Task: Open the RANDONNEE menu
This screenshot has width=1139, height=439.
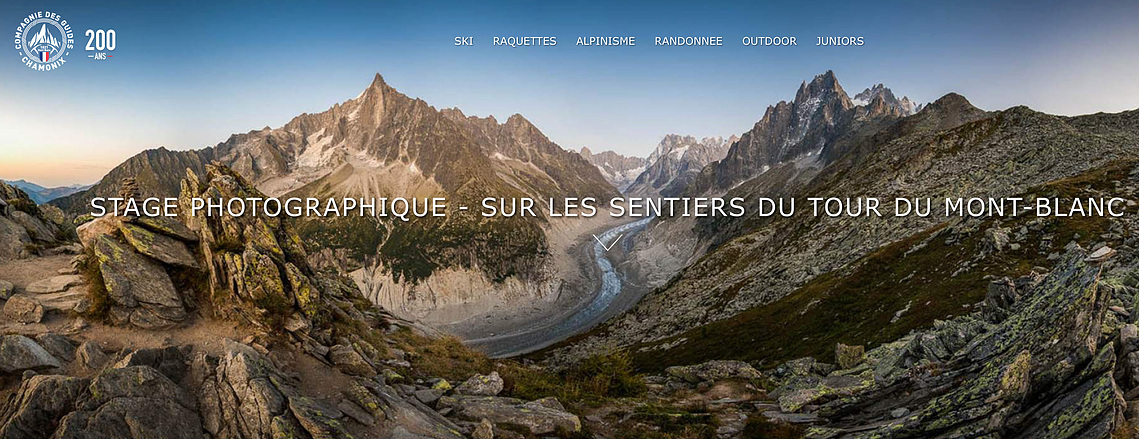Action: (x=688, y=41)
